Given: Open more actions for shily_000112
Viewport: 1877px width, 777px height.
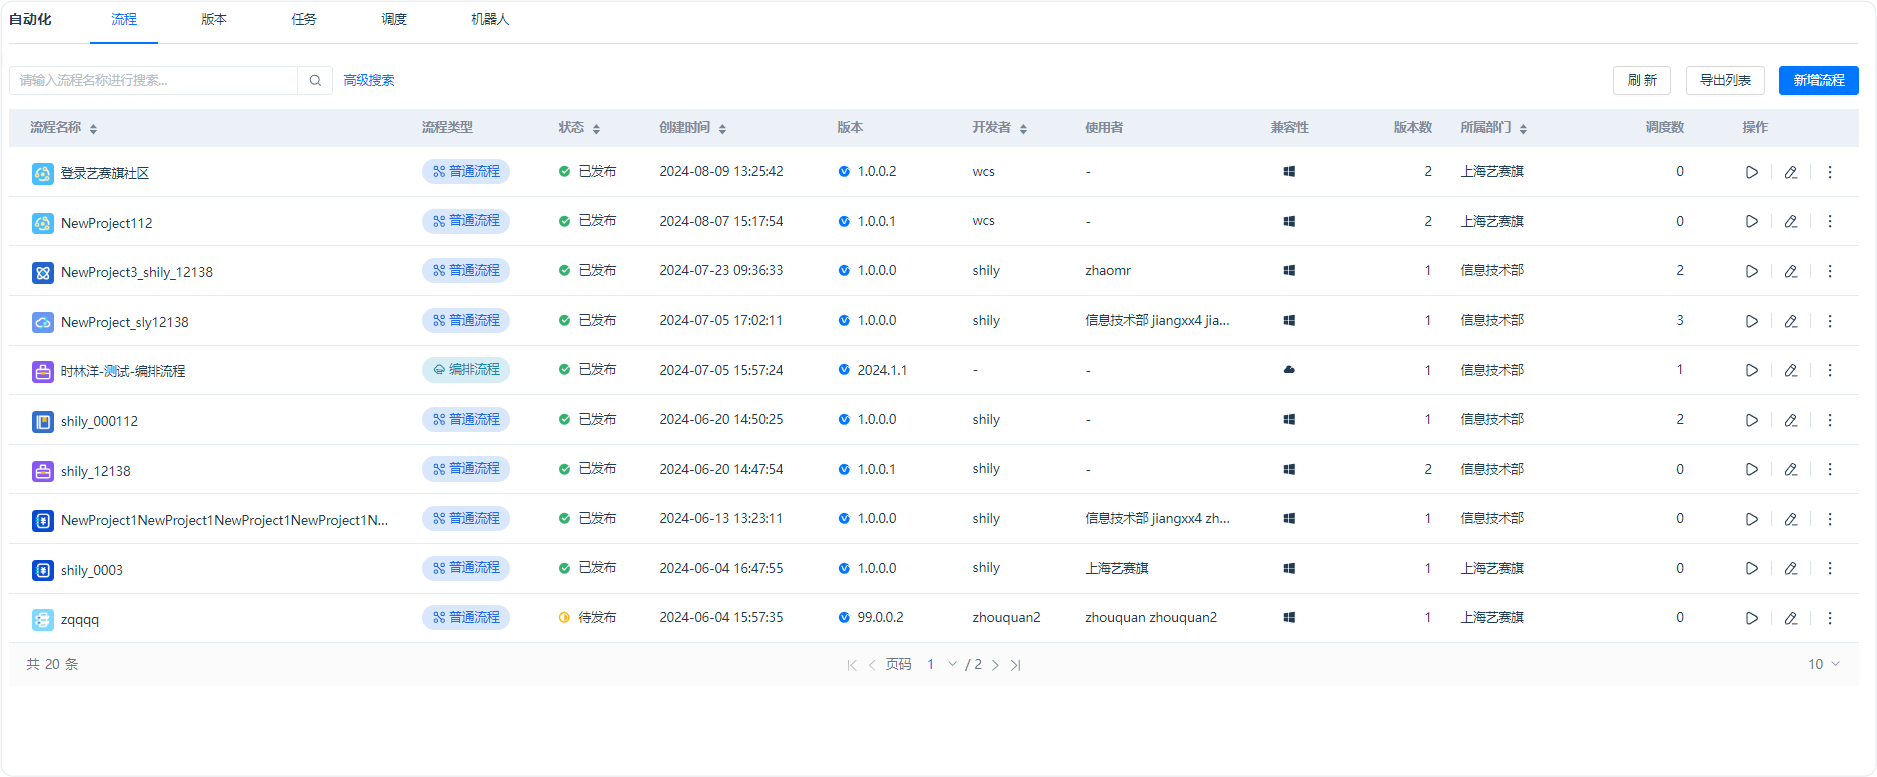Looking at the screenshot, I should (1830, 420).
